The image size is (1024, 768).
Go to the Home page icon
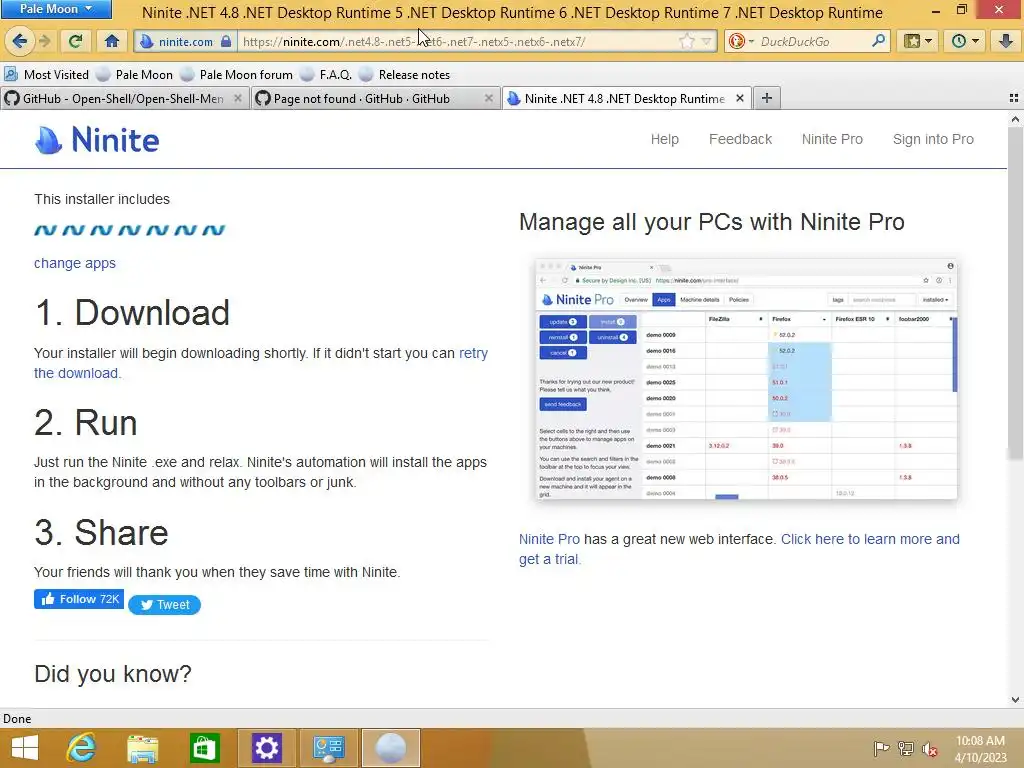point(112,41)
